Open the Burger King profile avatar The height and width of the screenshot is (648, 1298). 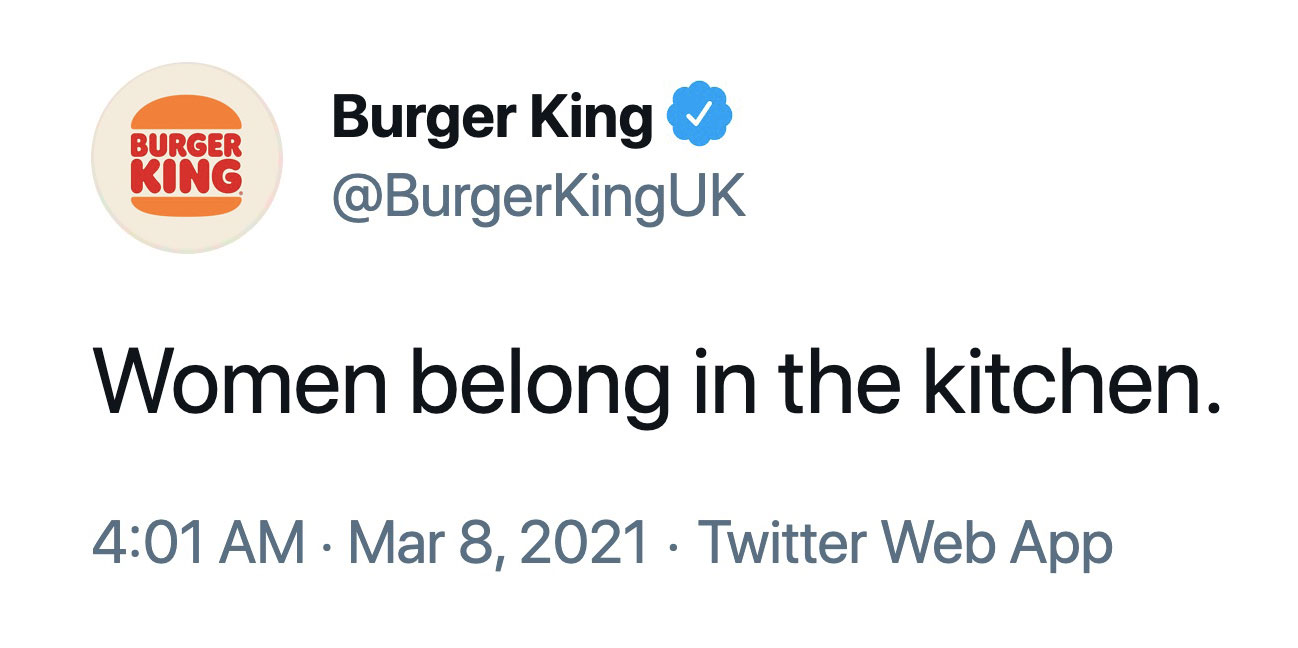coord(188,158)
